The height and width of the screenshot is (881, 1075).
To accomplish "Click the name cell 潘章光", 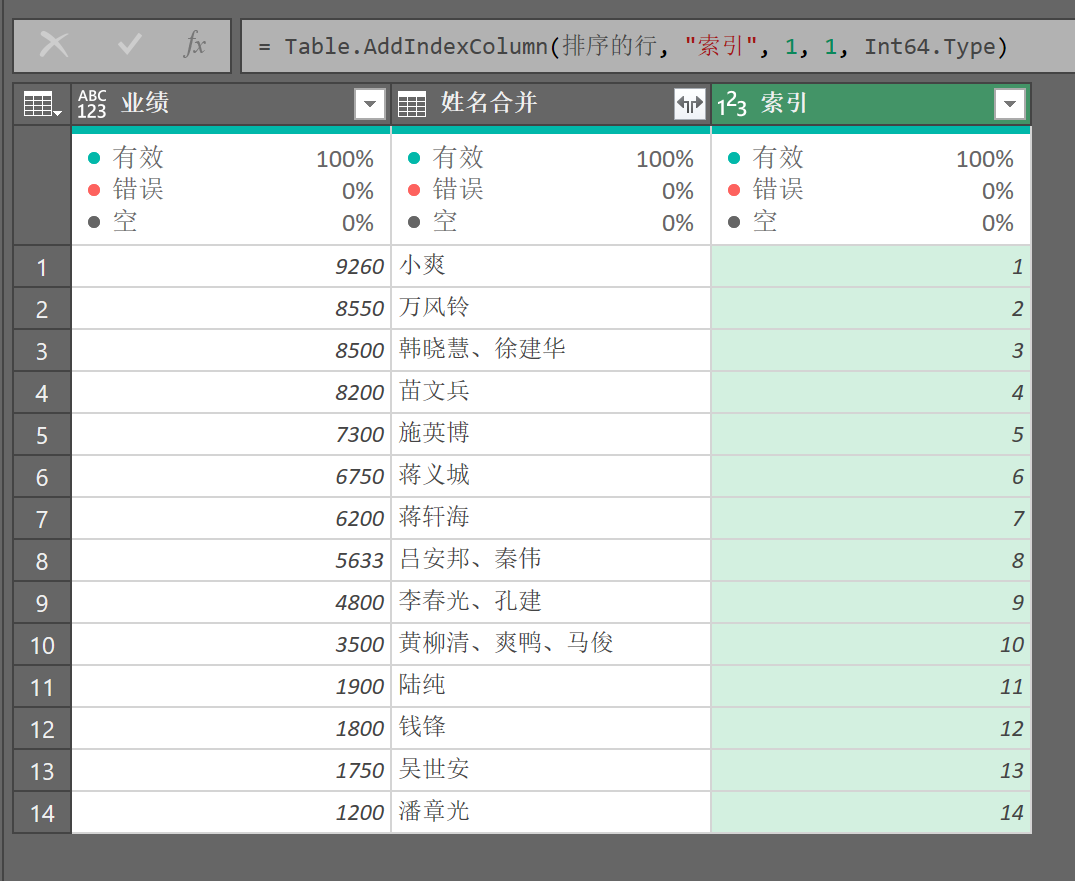I will pyautogui.click(x=551, y=813).
